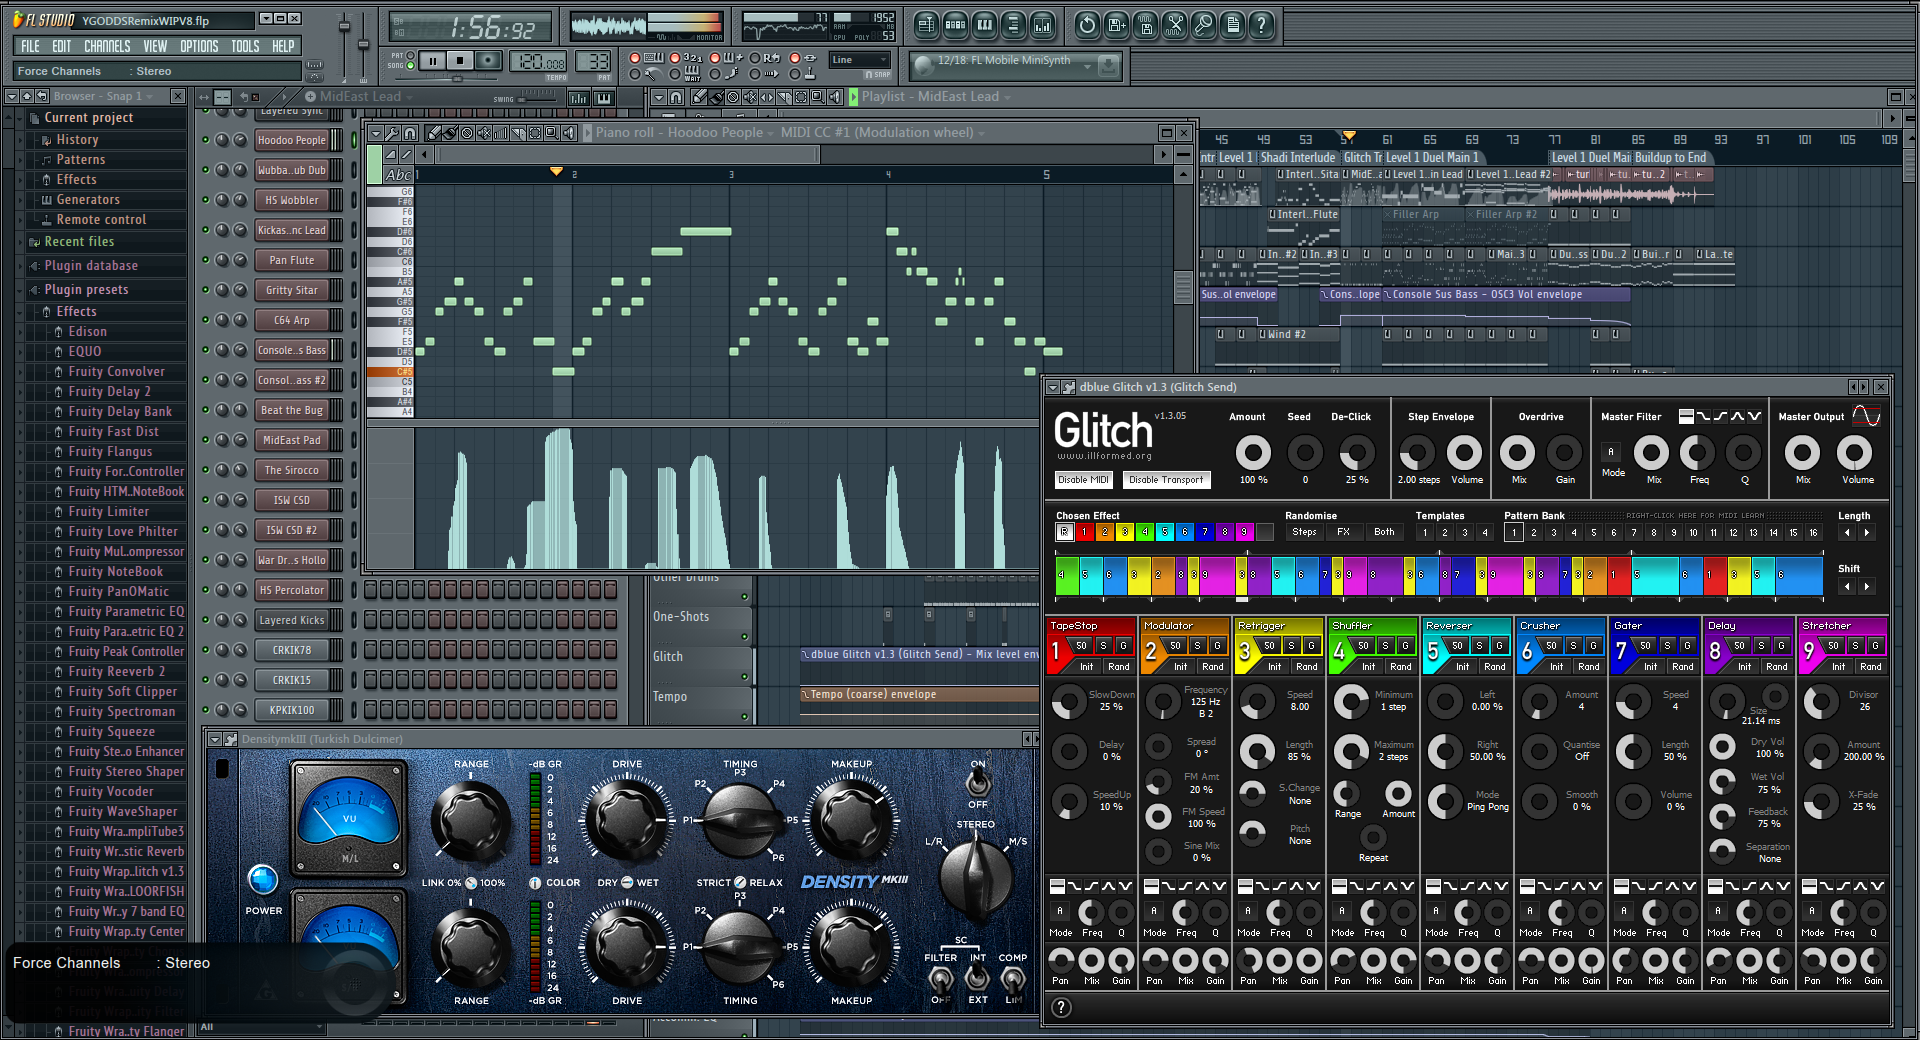Viewport: 1920px width, 1040px height.
Task: Select red effect 1 in Chosen Effect
Action: tap(1084, 532)
